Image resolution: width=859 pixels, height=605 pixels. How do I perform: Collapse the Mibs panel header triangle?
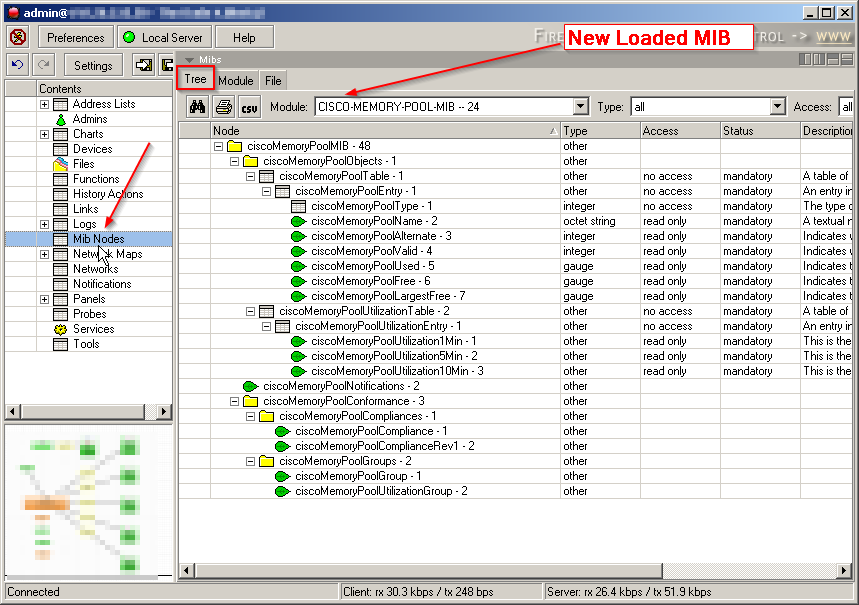pyautogui.click(x=190, y=60)
